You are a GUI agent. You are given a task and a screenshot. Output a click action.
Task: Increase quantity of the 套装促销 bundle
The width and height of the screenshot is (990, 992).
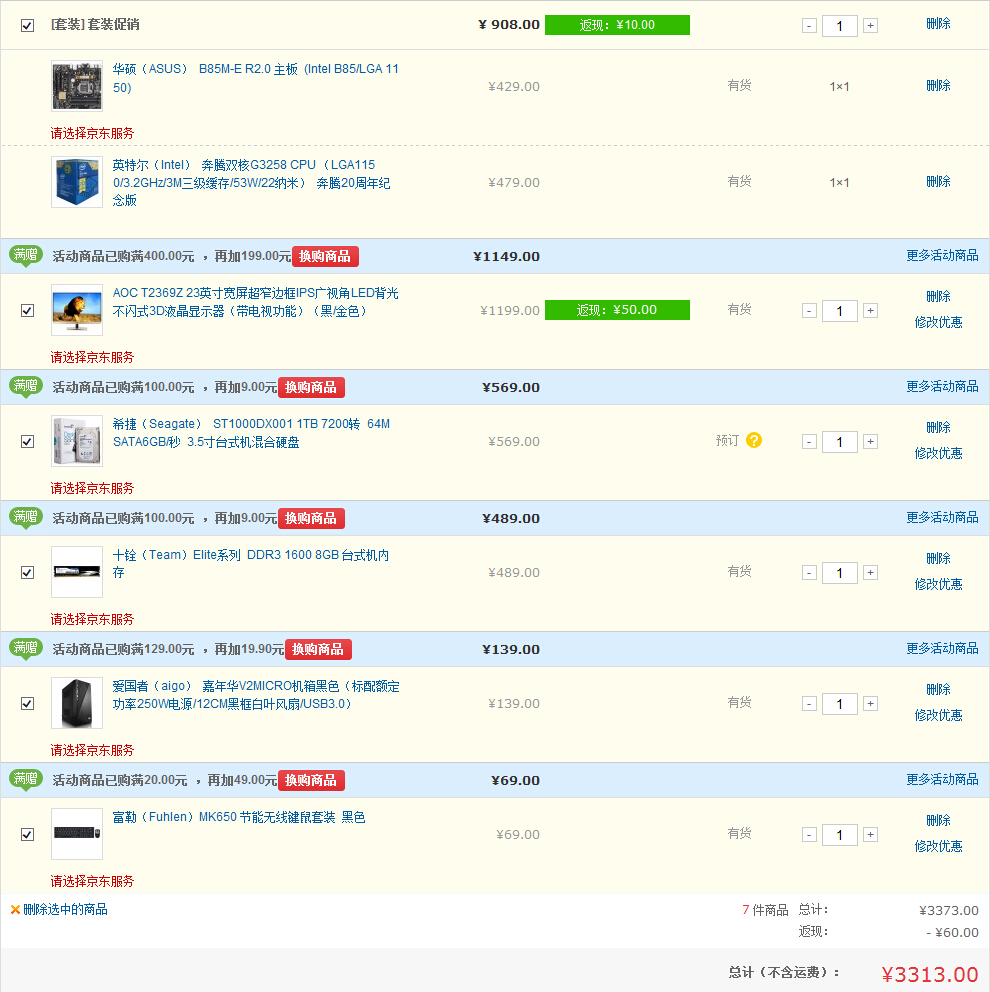tap(870, 26)
